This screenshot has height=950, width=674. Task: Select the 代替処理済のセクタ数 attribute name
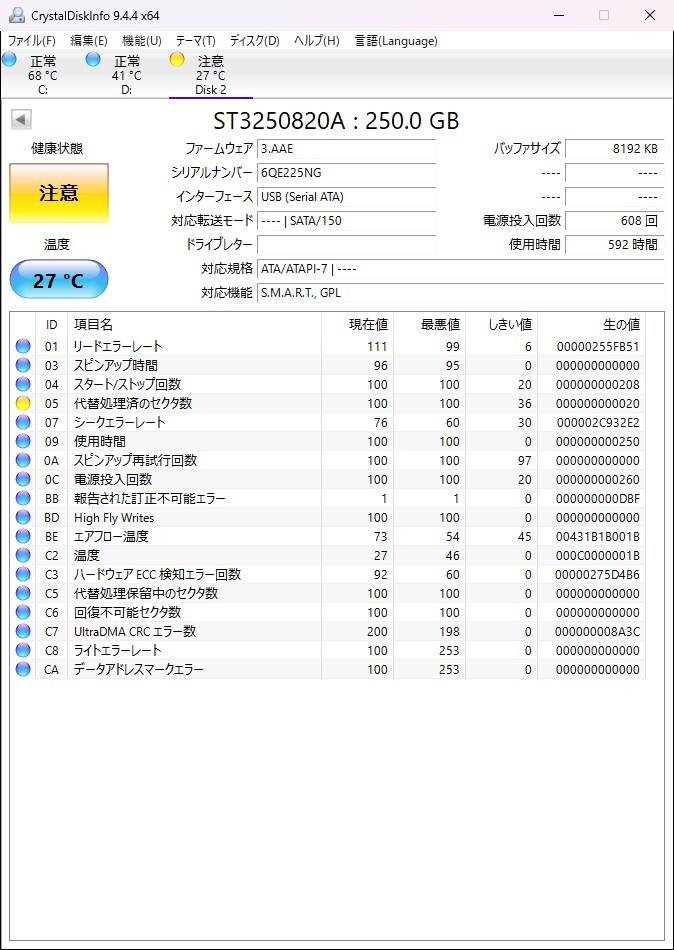tap(133, 404)
